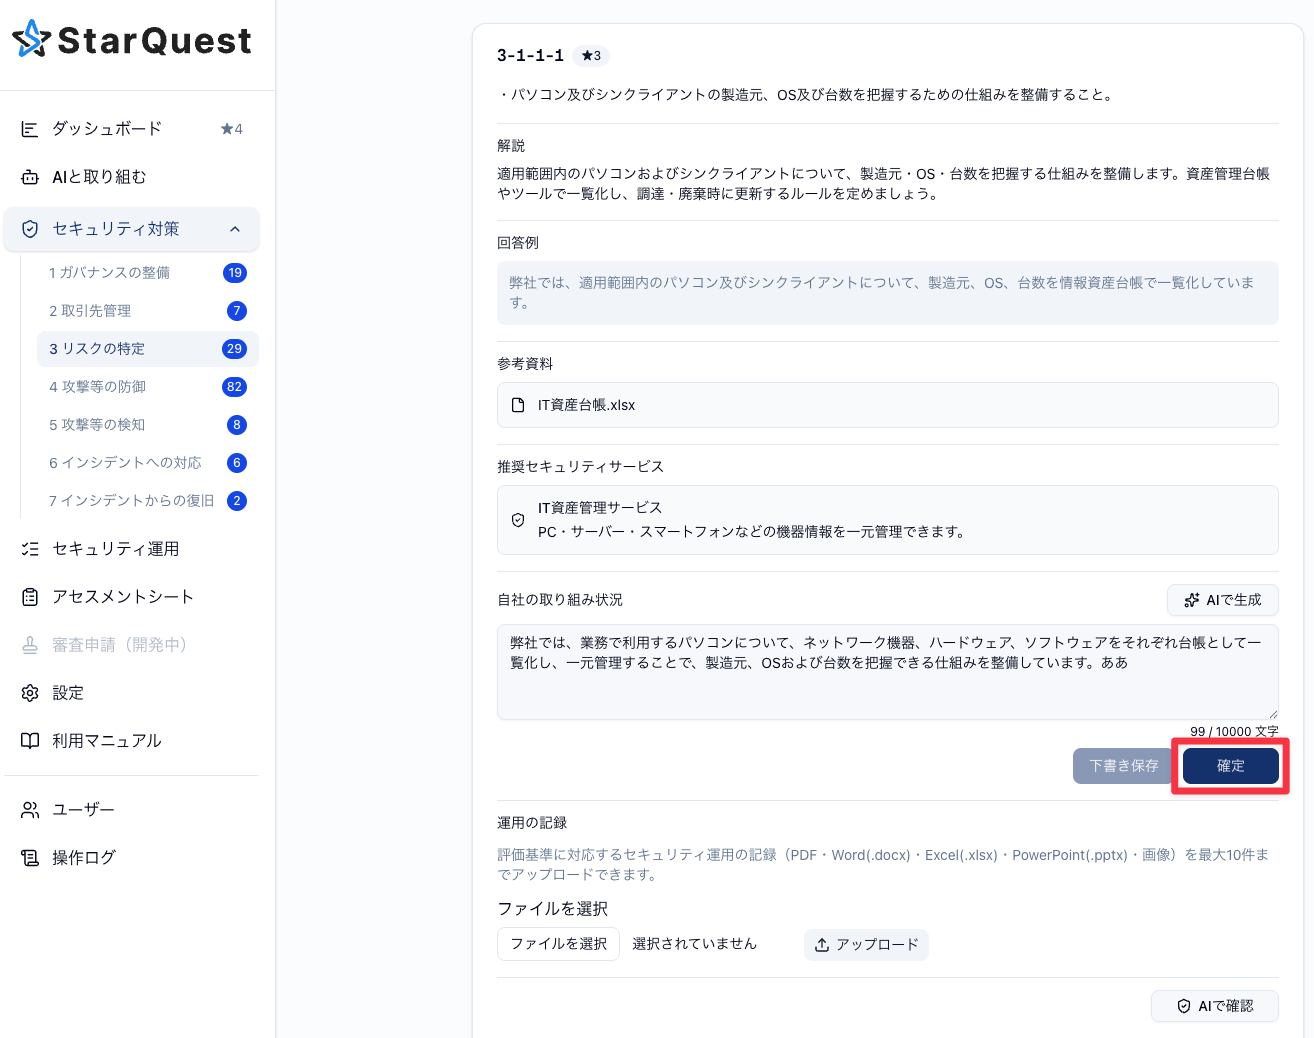Click the セキュリティ運用 checklist icon
This screenshot has width=1314, height=1038.
point(30,549)
